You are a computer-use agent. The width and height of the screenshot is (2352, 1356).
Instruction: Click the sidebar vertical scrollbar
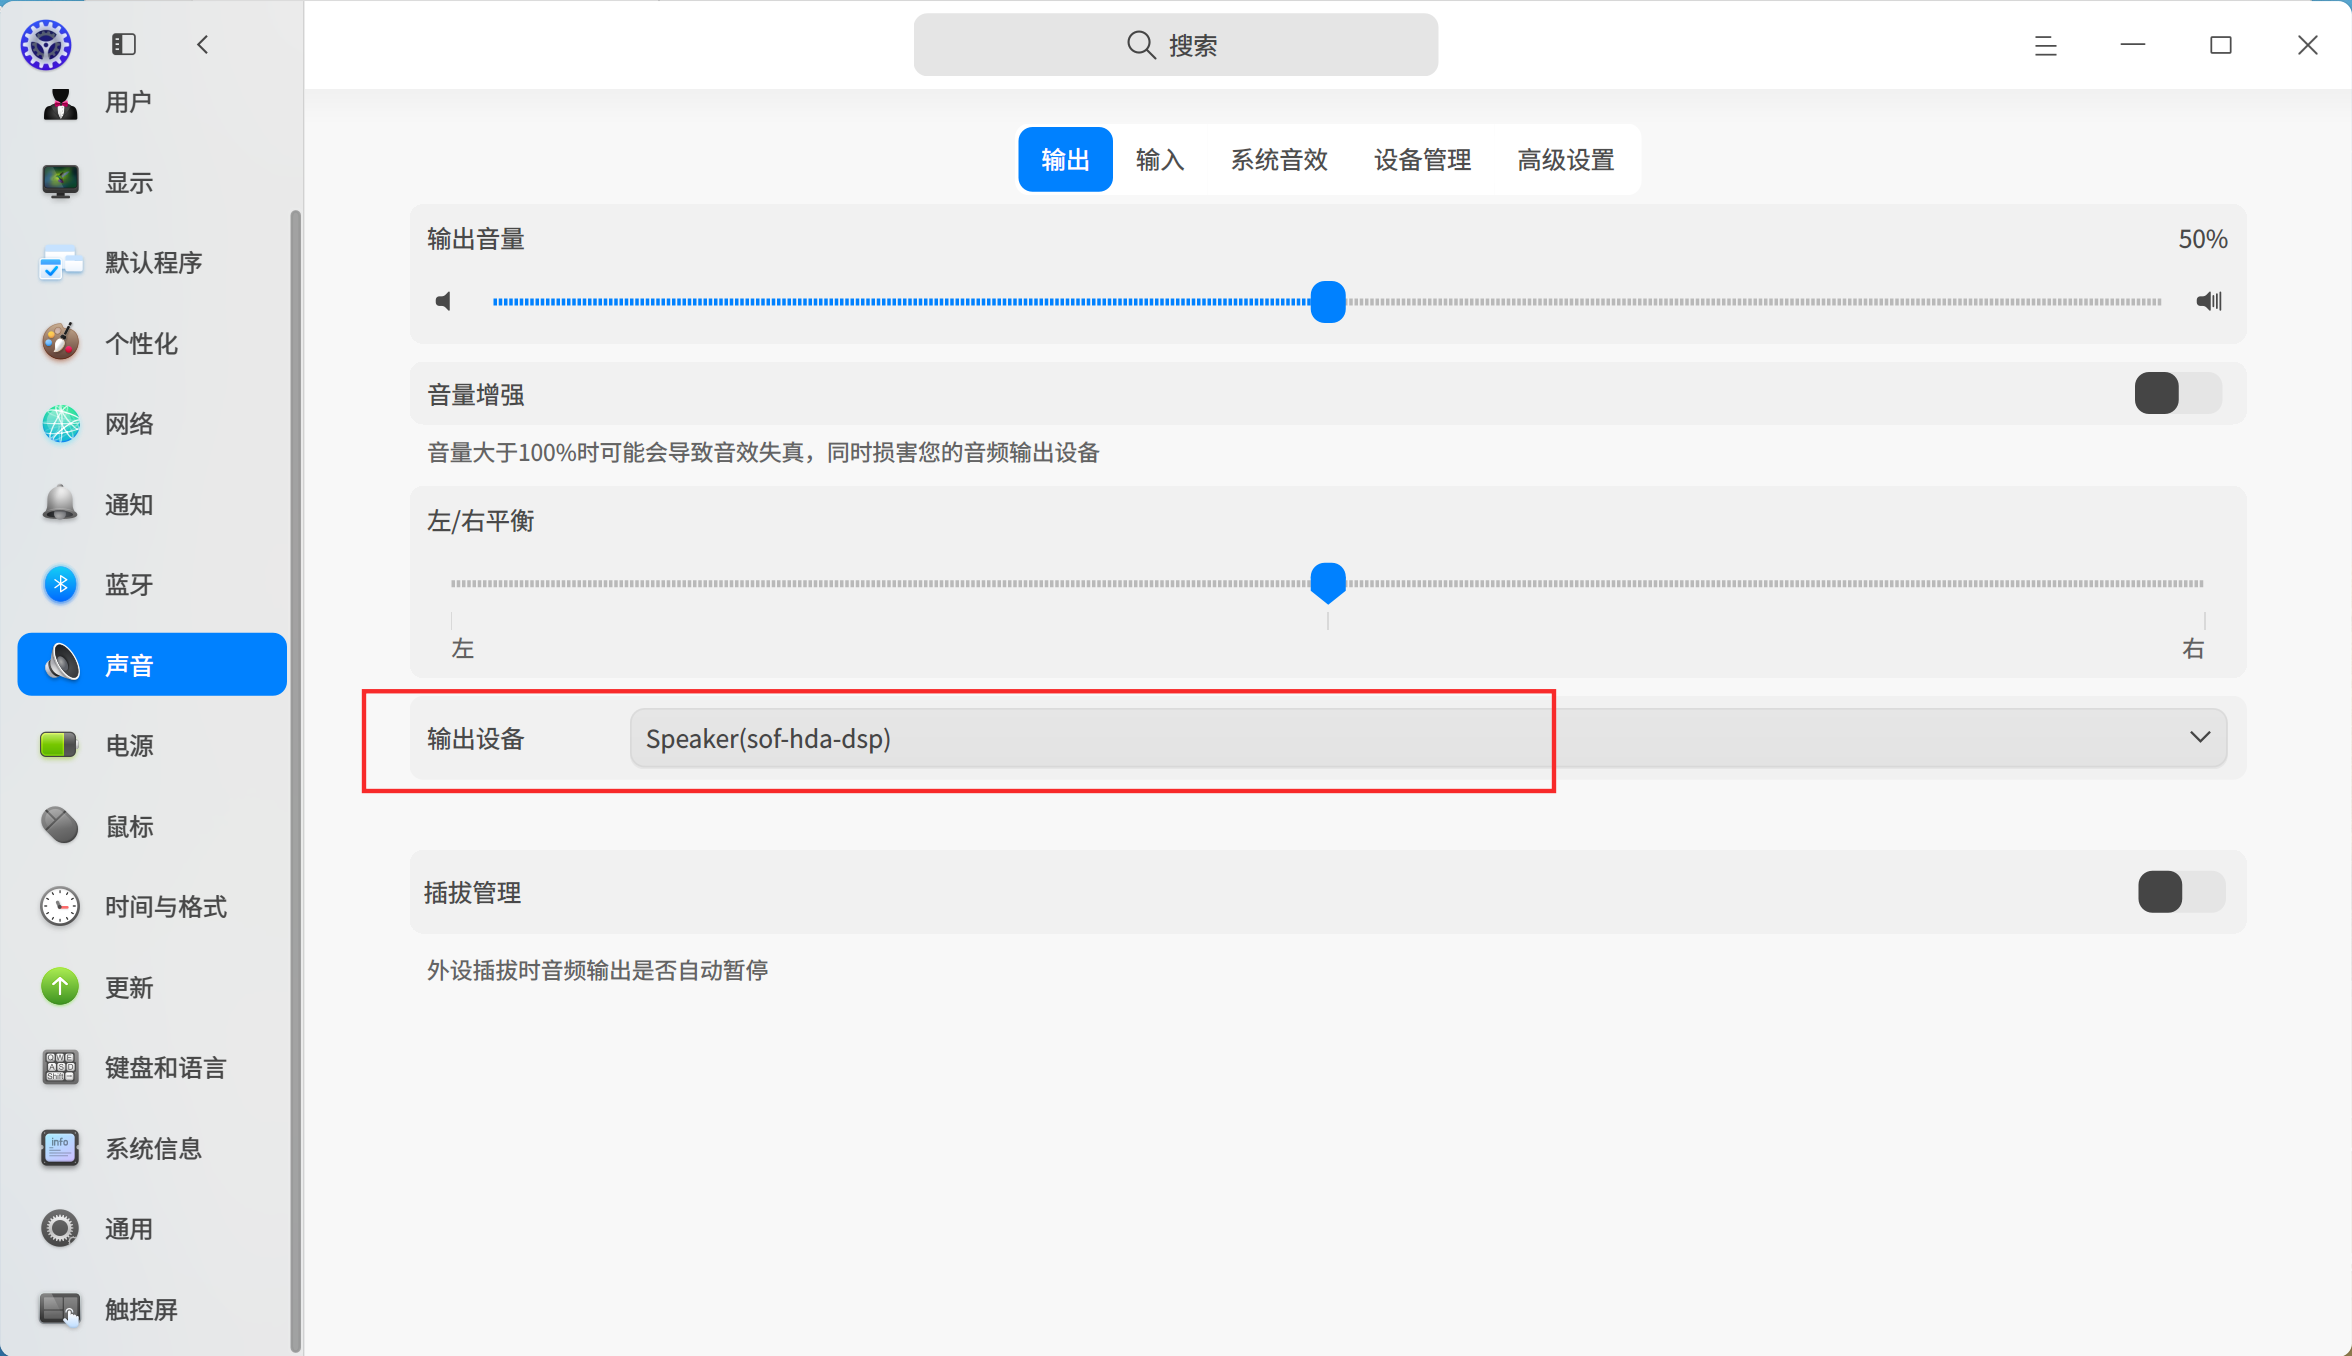pos(295,780)
